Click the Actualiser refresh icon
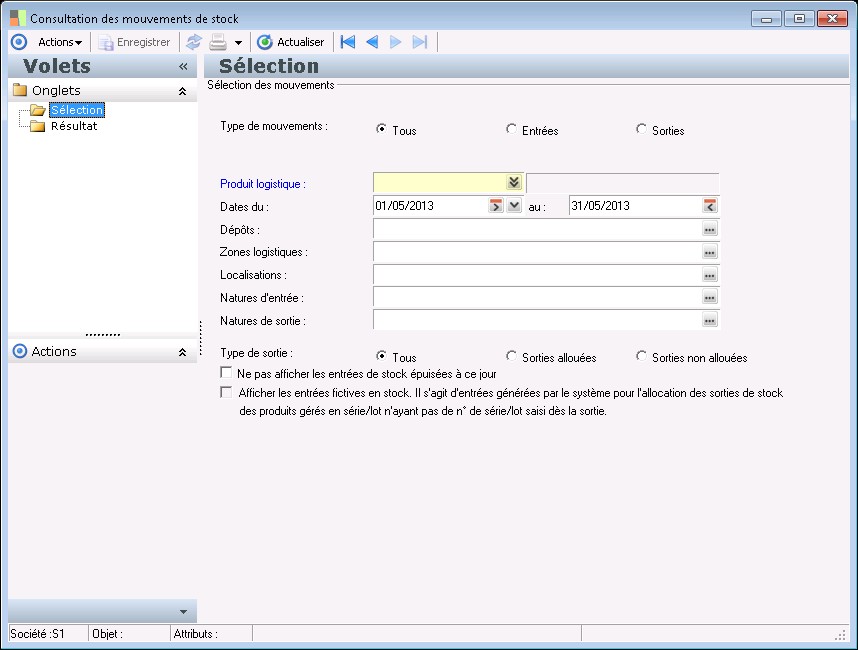The width and height of the screenshot is (858, 650). (x=265, y=42)
